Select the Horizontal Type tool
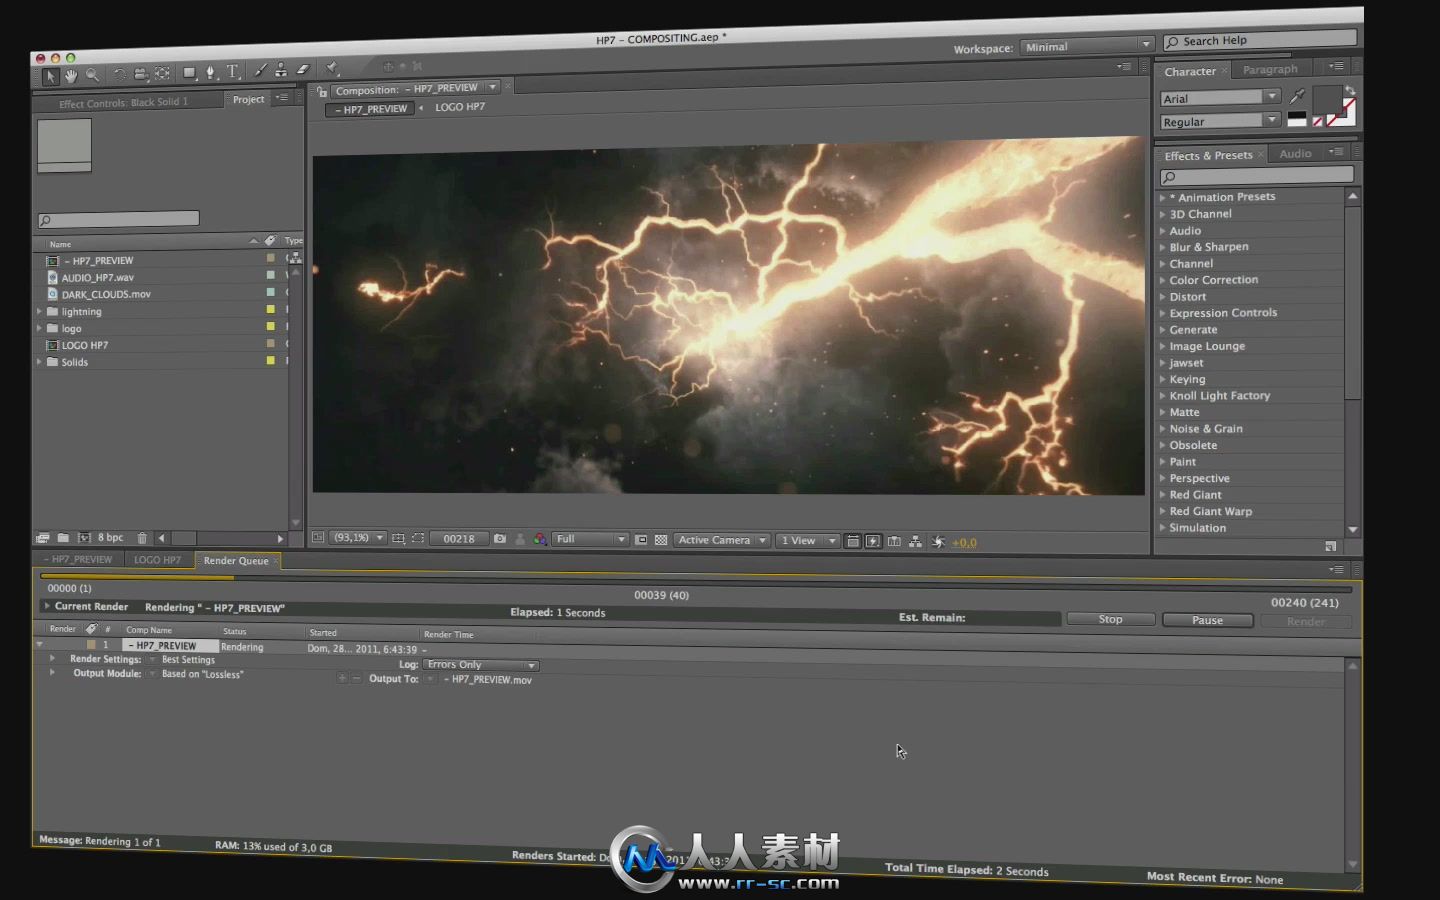 233,71
